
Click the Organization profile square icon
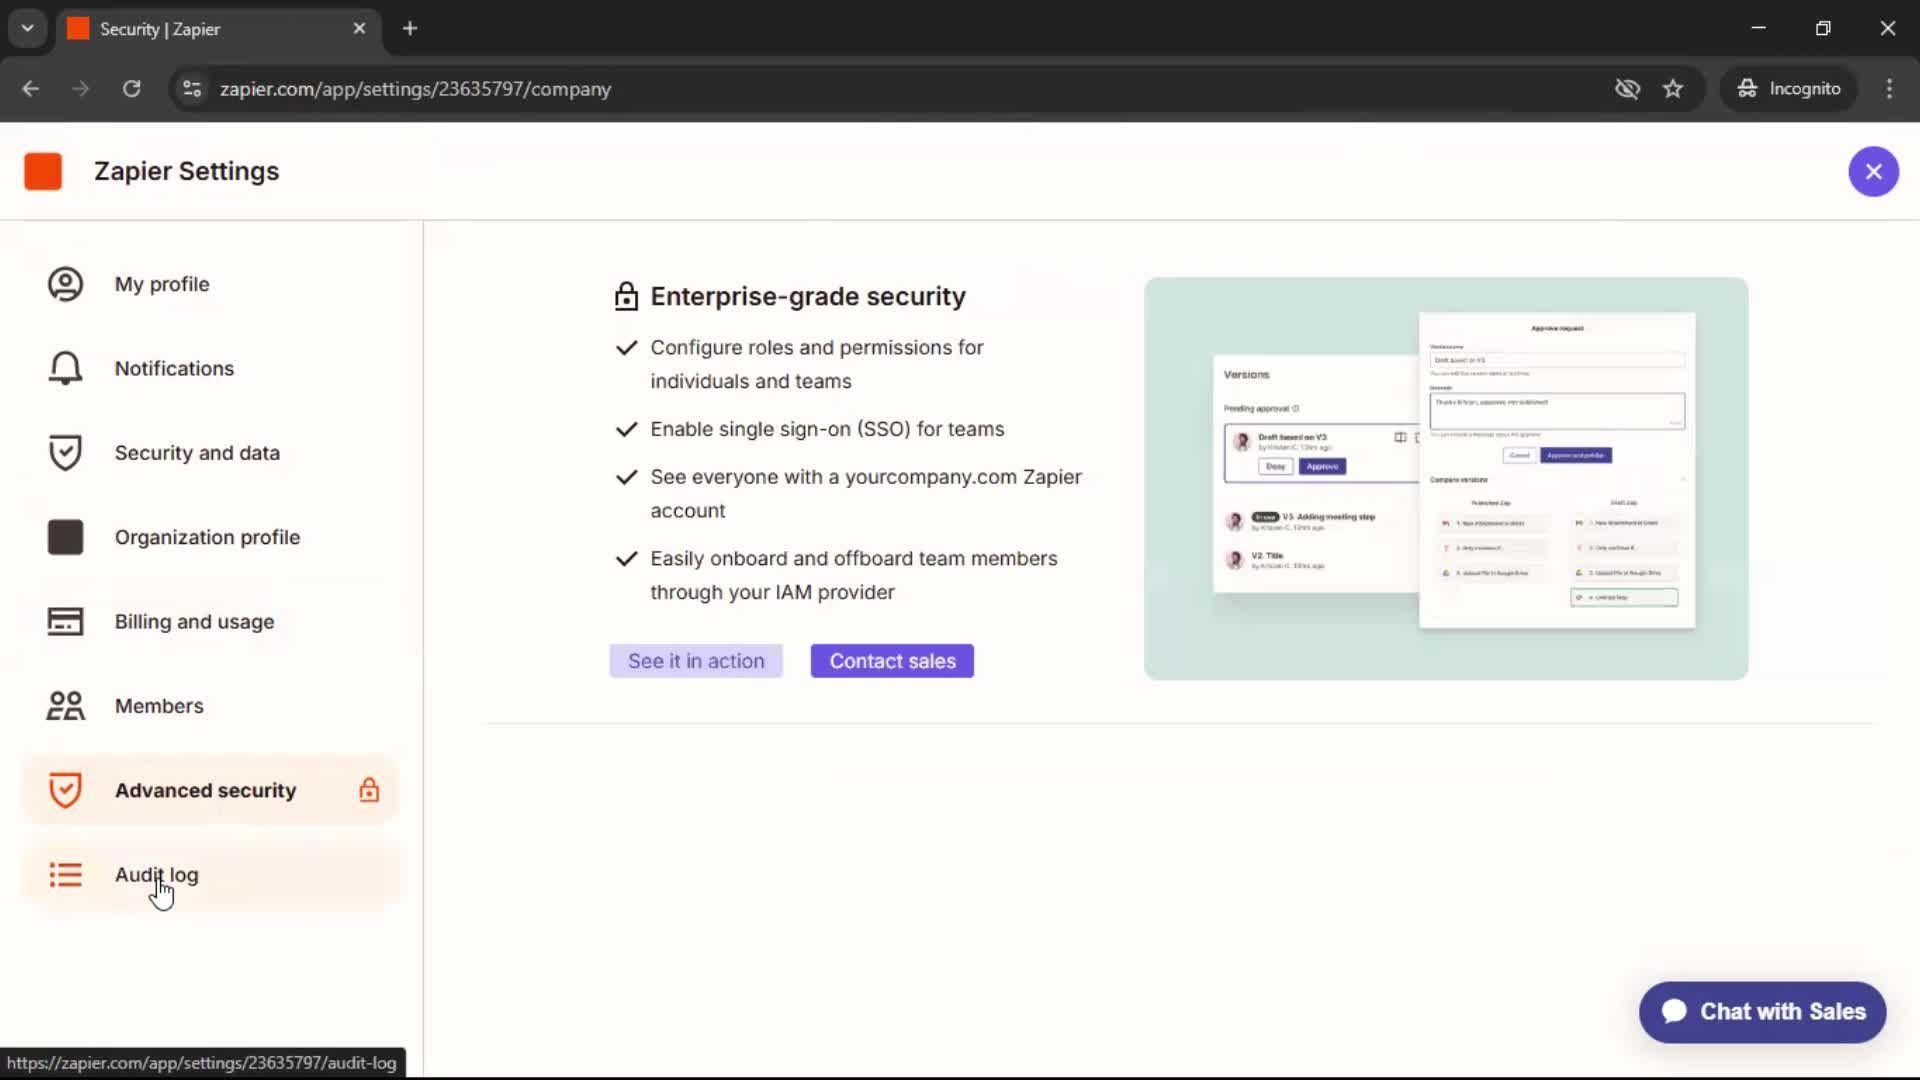[65, 537]
